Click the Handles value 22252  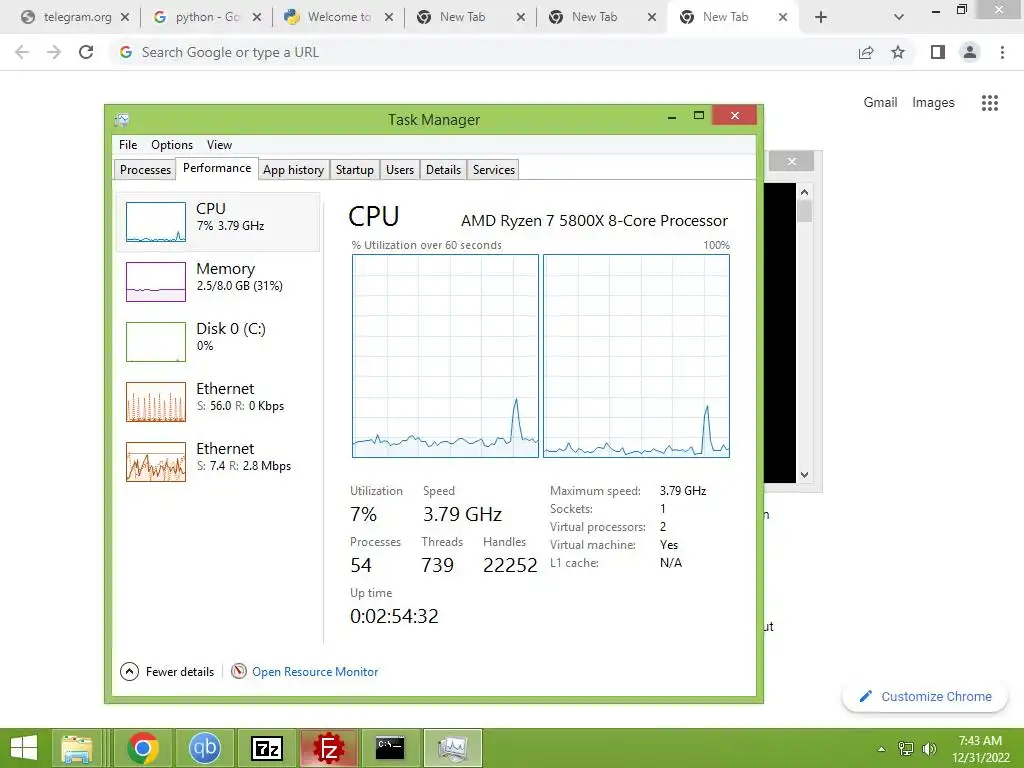coord(510,565)
